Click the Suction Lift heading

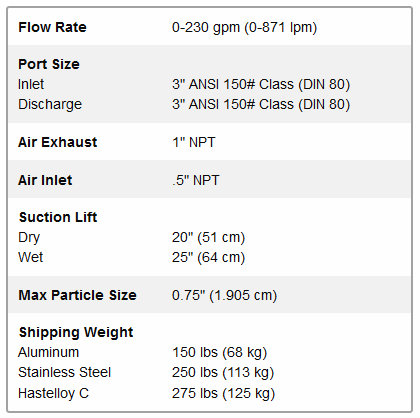coord(58,217)
